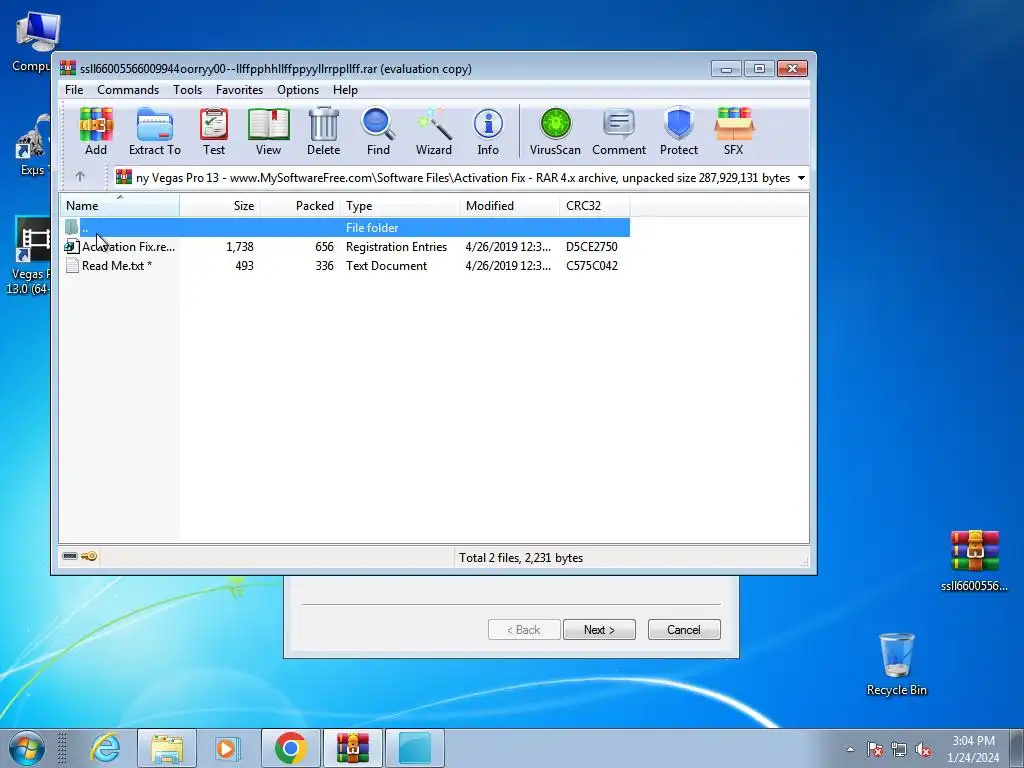Open Google Chrome from the taskbar

coord(291,748)
